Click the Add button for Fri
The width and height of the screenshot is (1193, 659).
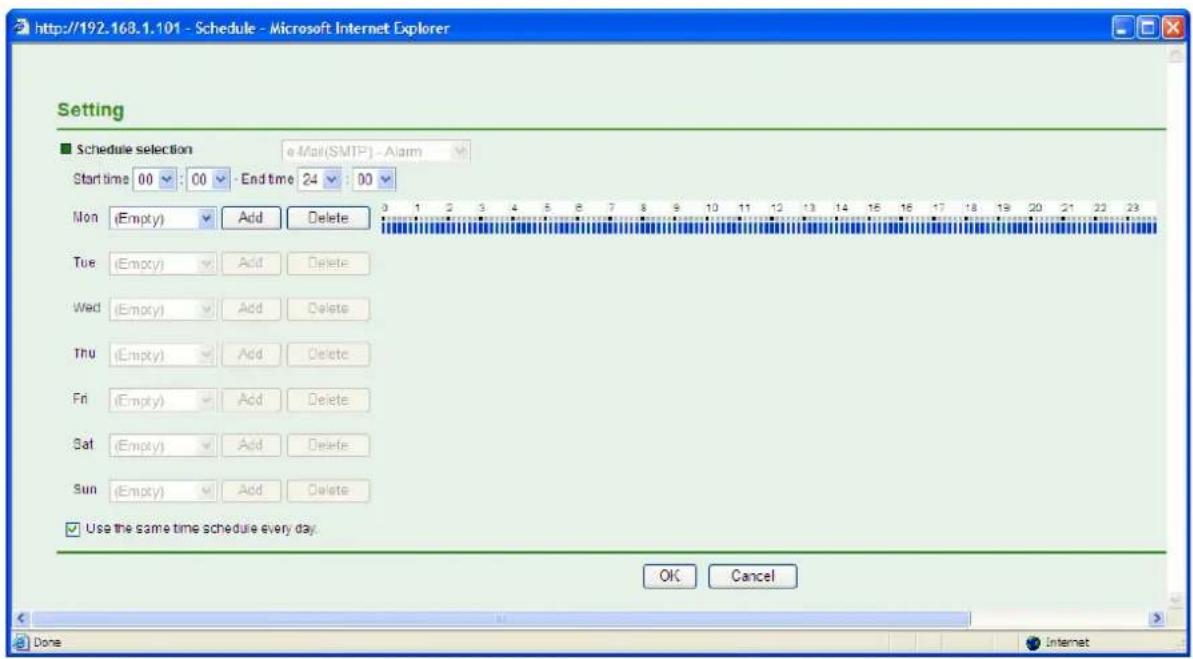[x=251, y=400]
